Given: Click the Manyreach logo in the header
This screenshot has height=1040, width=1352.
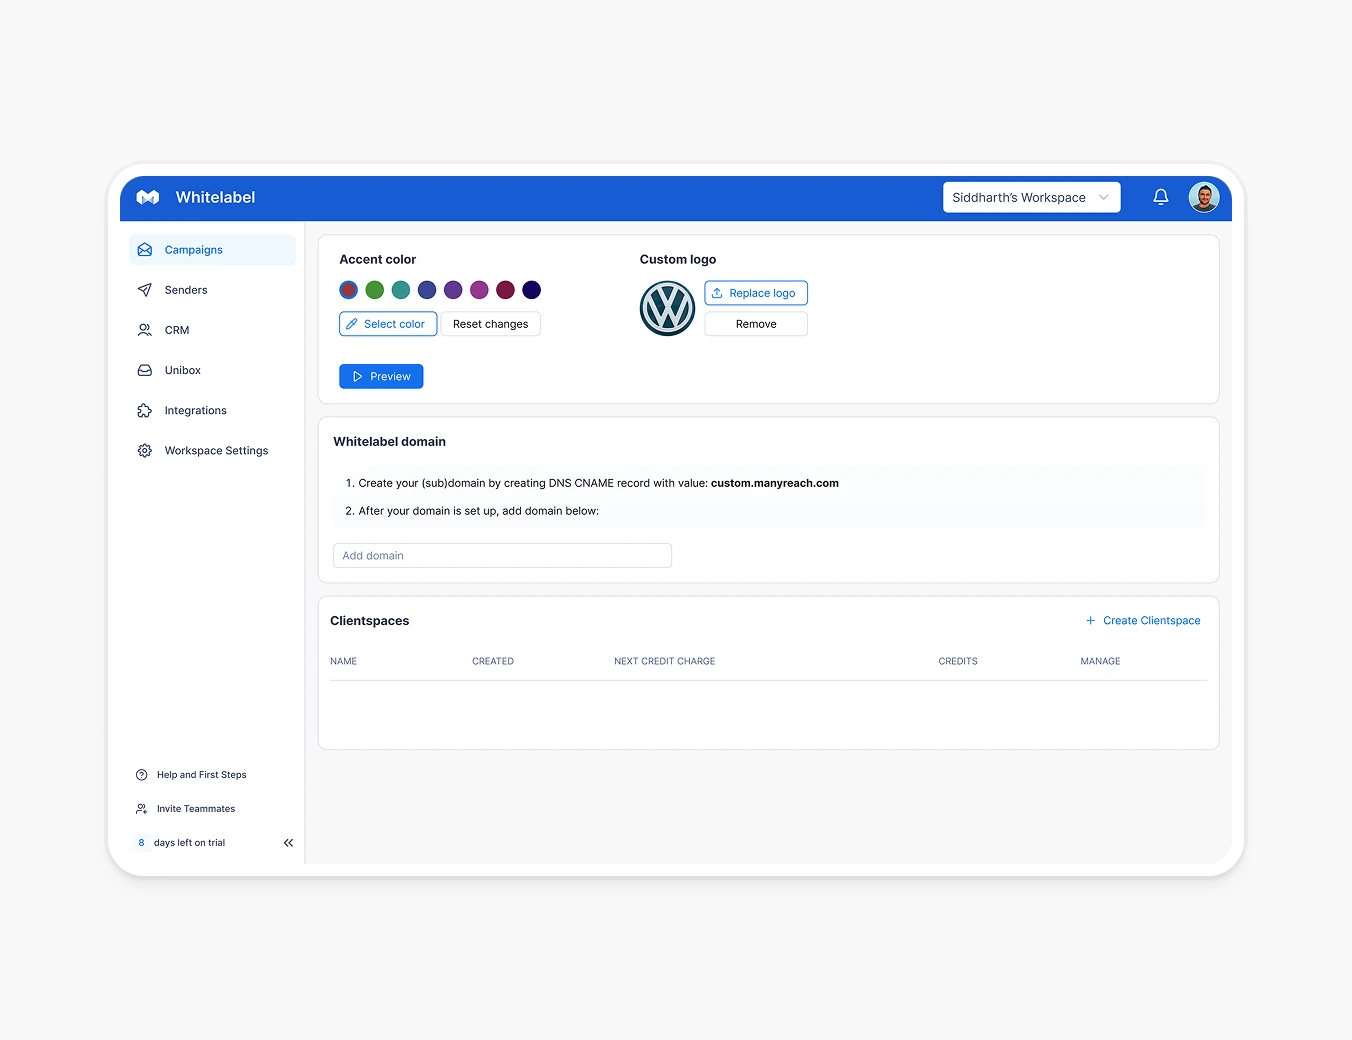Looking at the screenshot, I should coord(147,197).
